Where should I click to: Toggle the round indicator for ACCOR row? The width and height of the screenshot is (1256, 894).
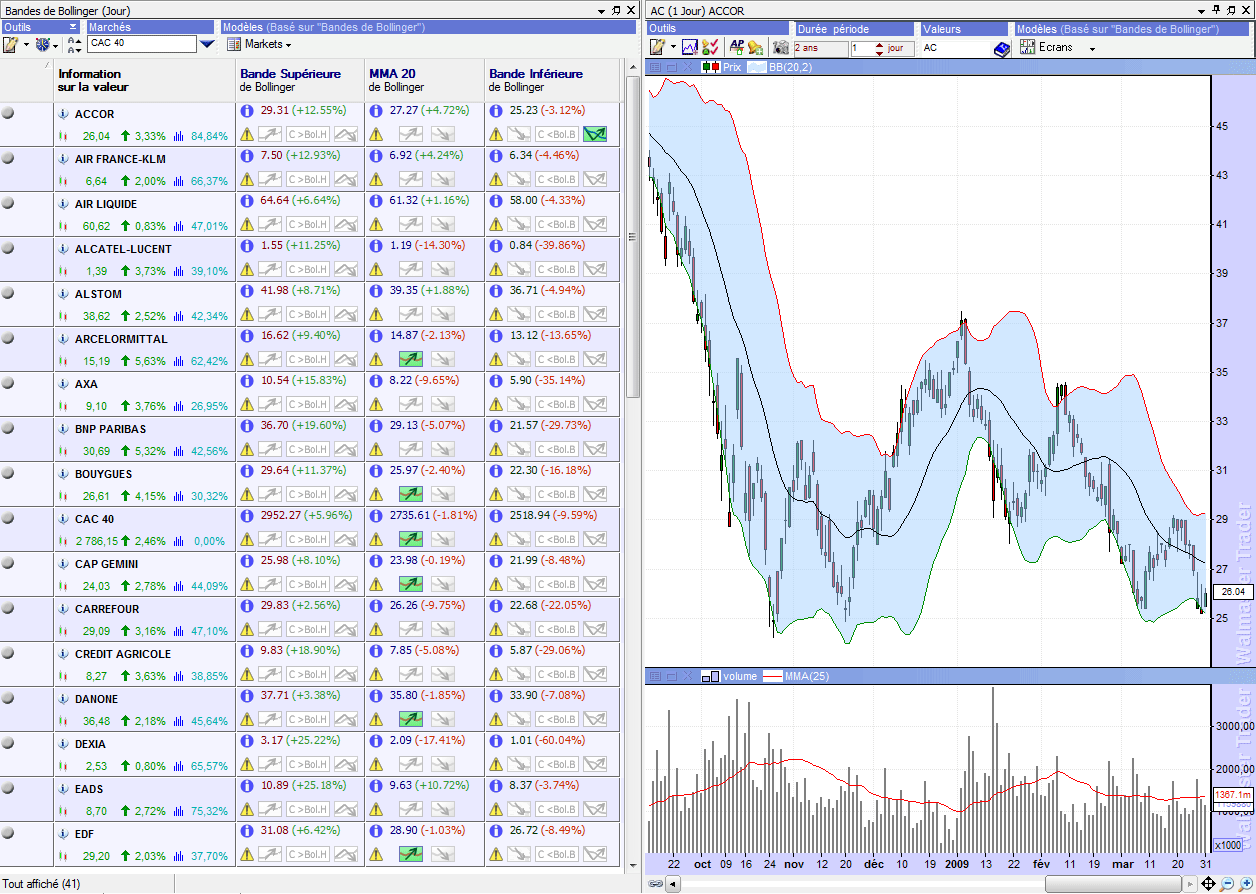(8, 113)
